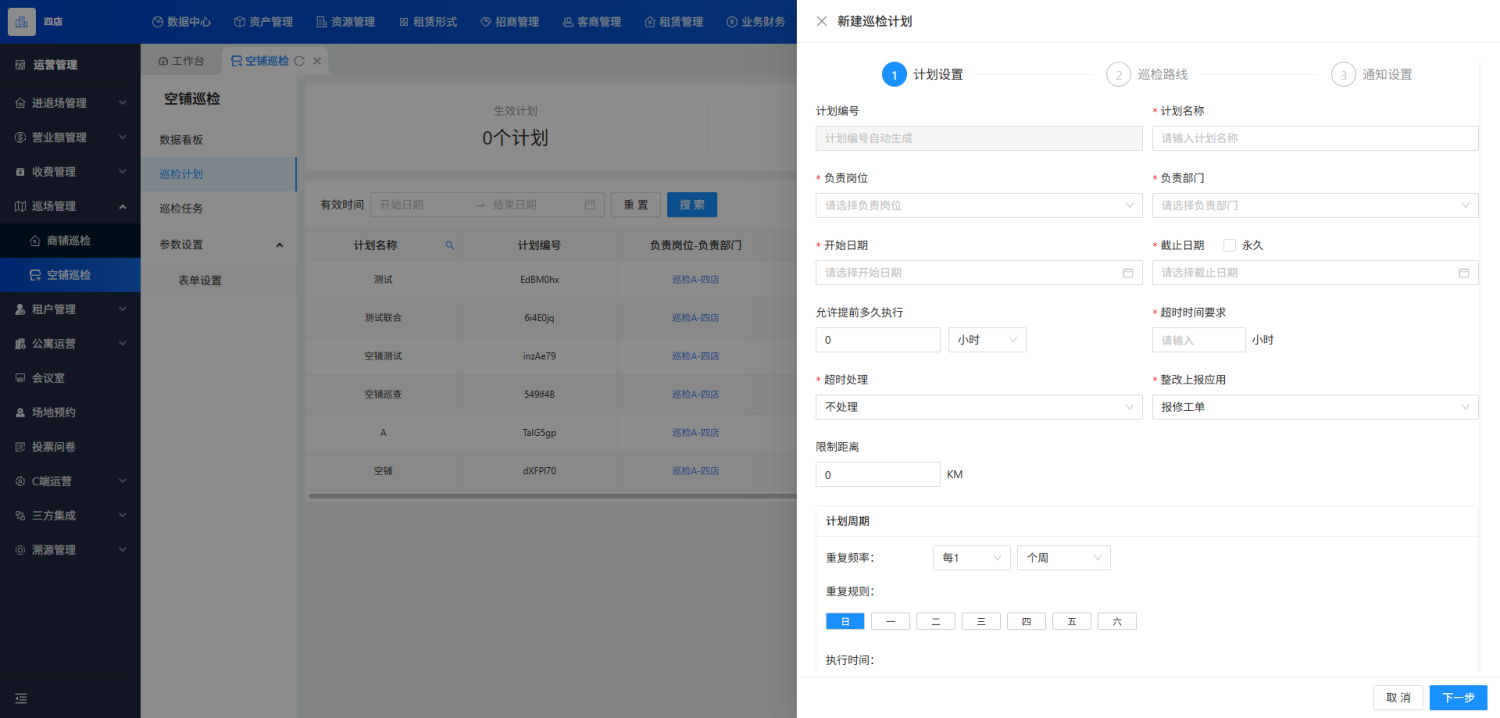Select 三 in the repeat rule days
Screen dimensions: 1500x718
[x=981, y=621]
